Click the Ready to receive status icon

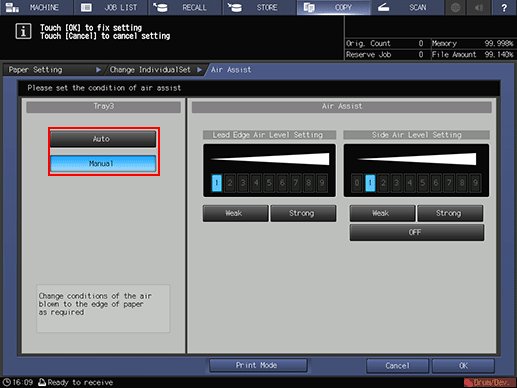[42, 382]
